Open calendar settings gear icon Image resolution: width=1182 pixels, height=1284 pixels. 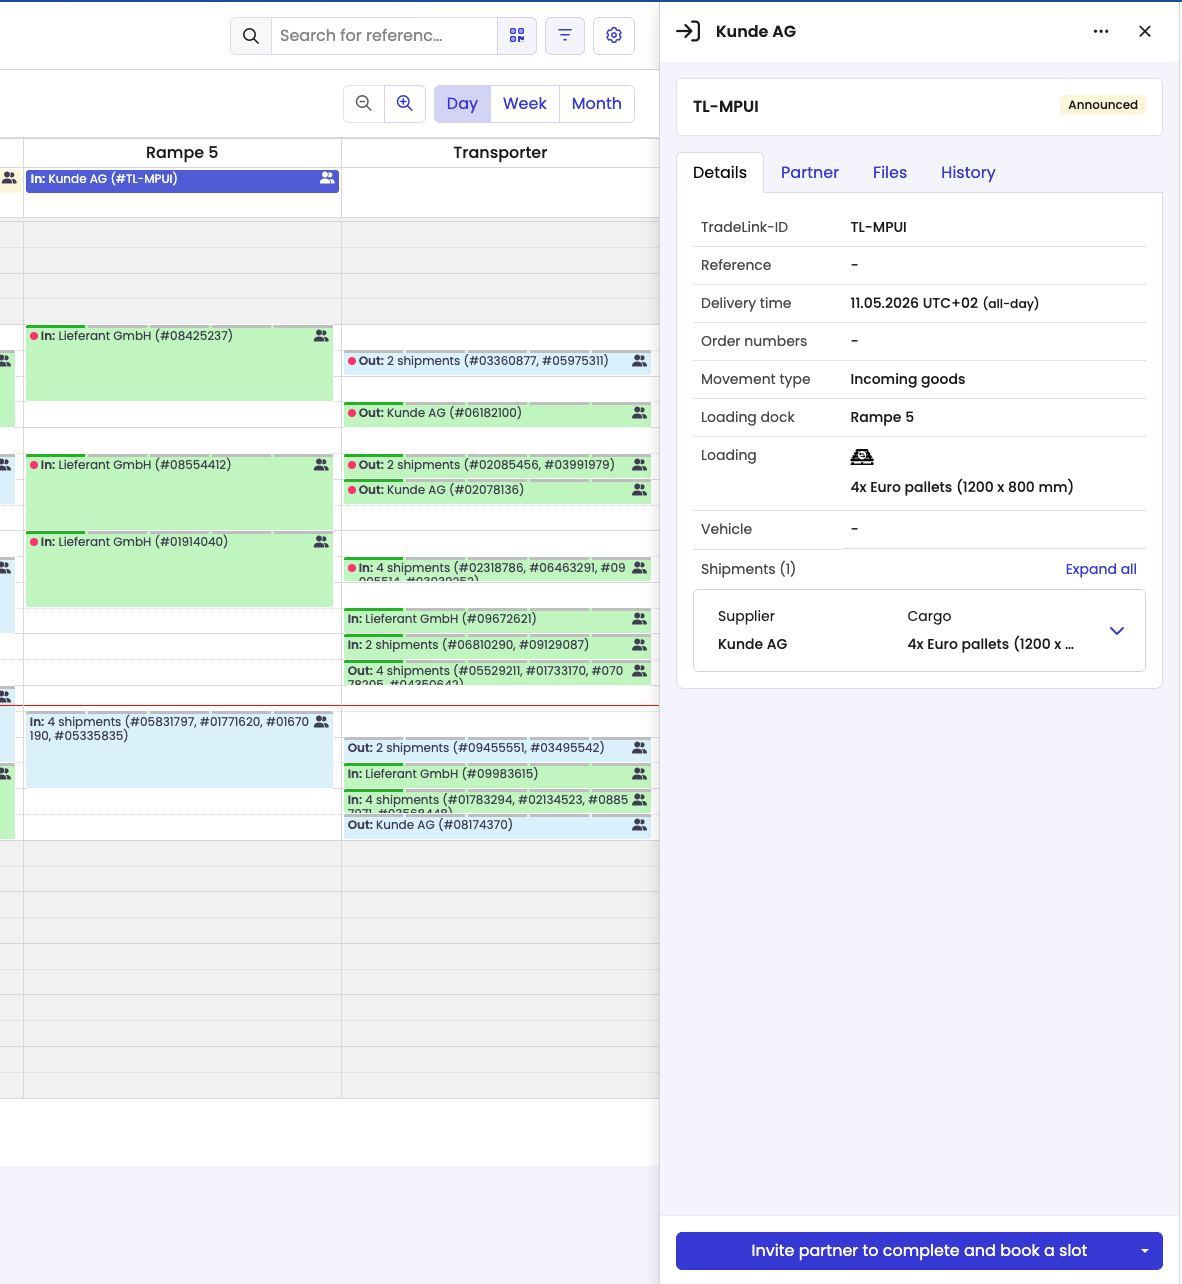(614, 35)
